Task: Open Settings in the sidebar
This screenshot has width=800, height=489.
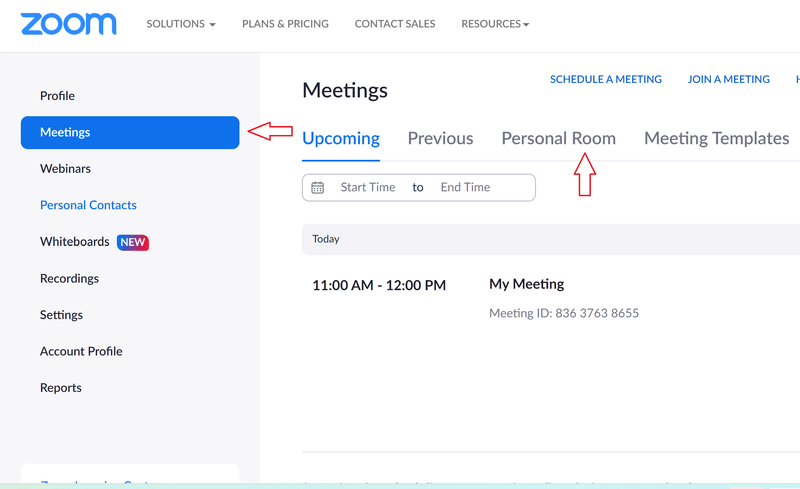Action: [x=61, y=315]
